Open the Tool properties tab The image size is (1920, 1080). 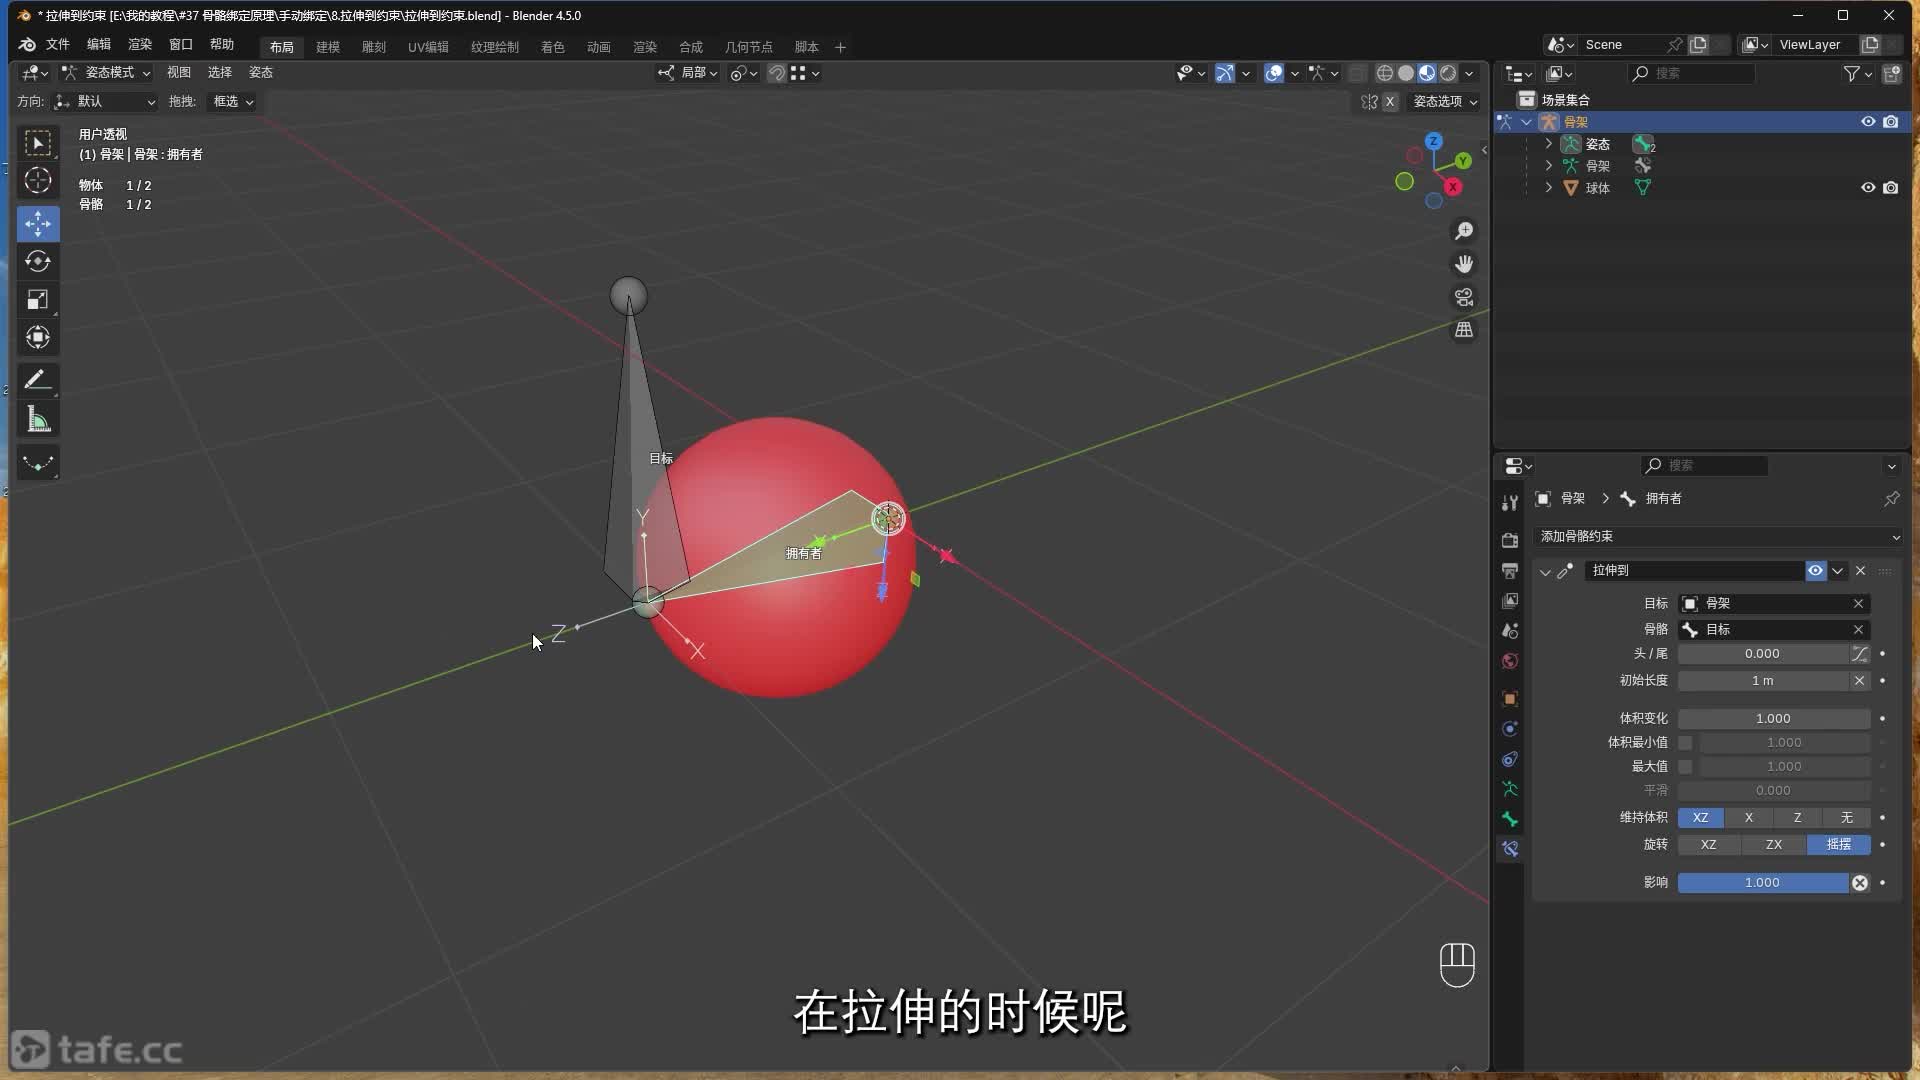tap(1510, 503)
